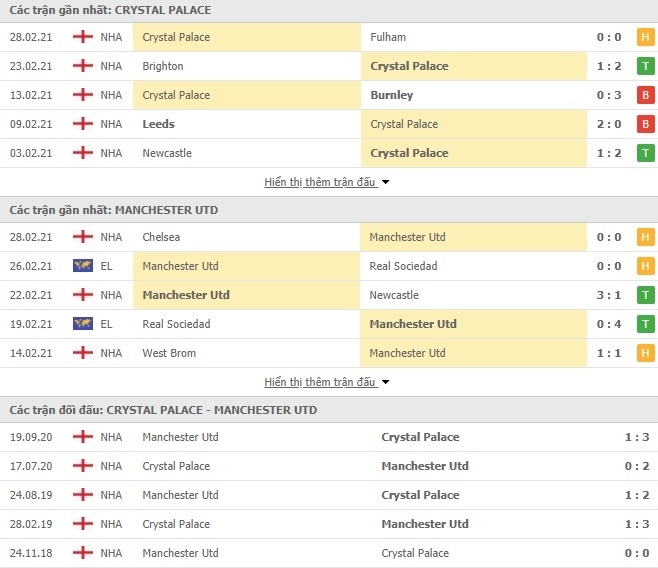Click the orange H badge for West Brom match

(x=645, y=353)
